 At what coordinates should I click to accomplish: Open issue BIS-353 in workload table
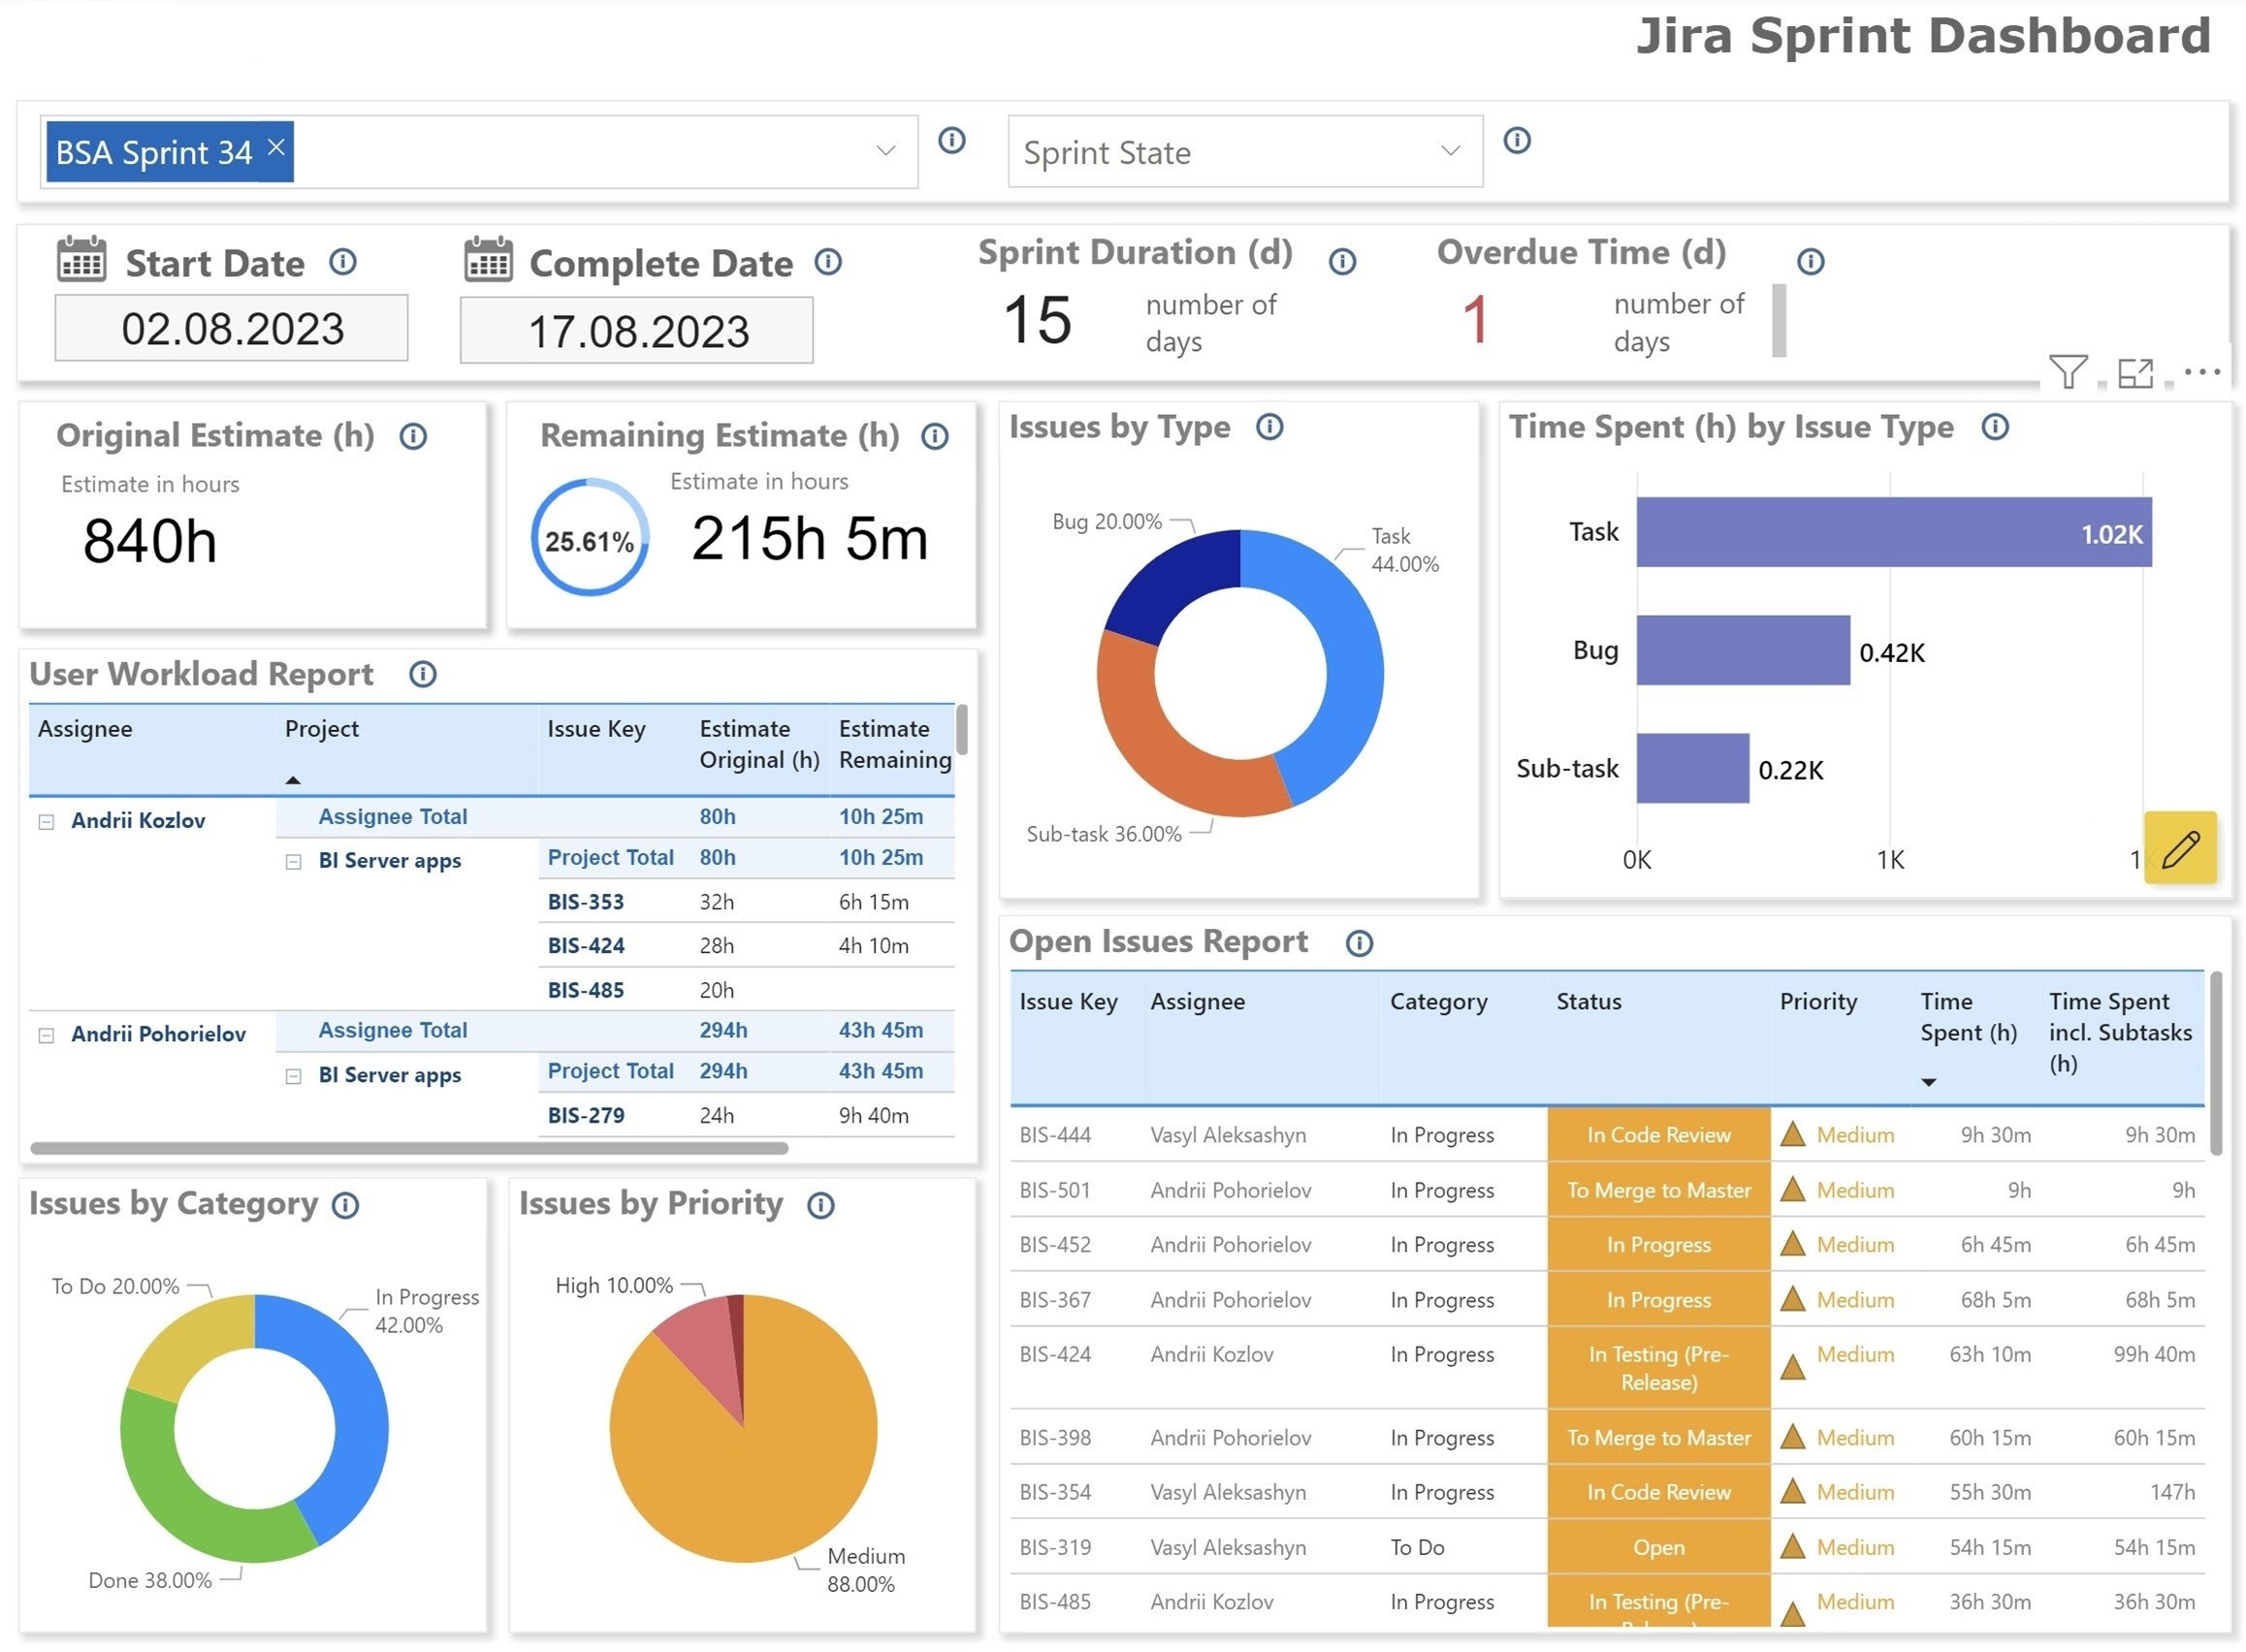tap(585, 902)
